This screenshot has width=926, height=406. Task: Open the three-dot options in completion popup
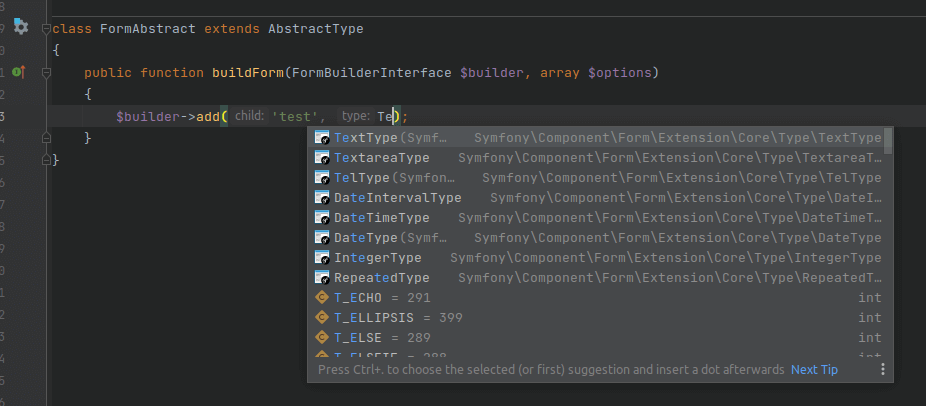click(882, 370)
